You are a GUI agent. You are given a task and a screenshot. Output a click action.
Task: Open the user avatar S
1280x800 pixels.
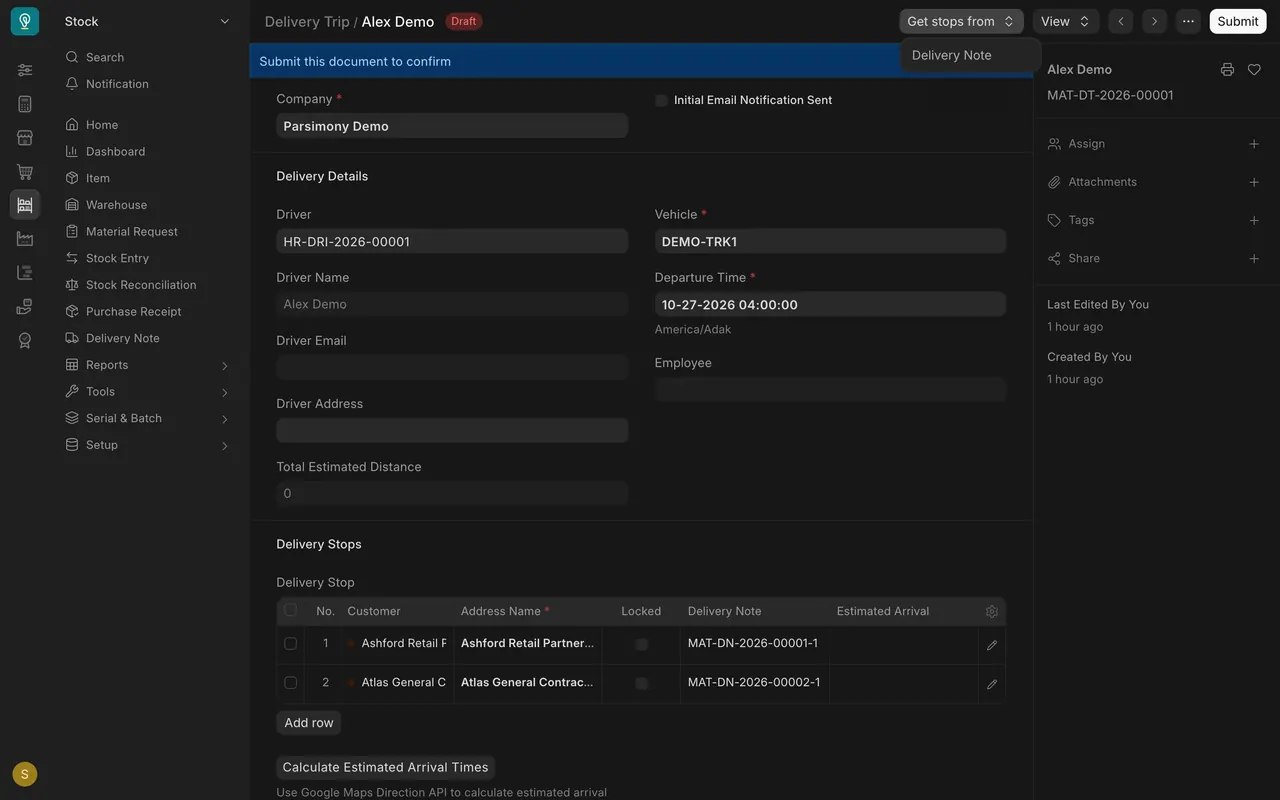25,774
